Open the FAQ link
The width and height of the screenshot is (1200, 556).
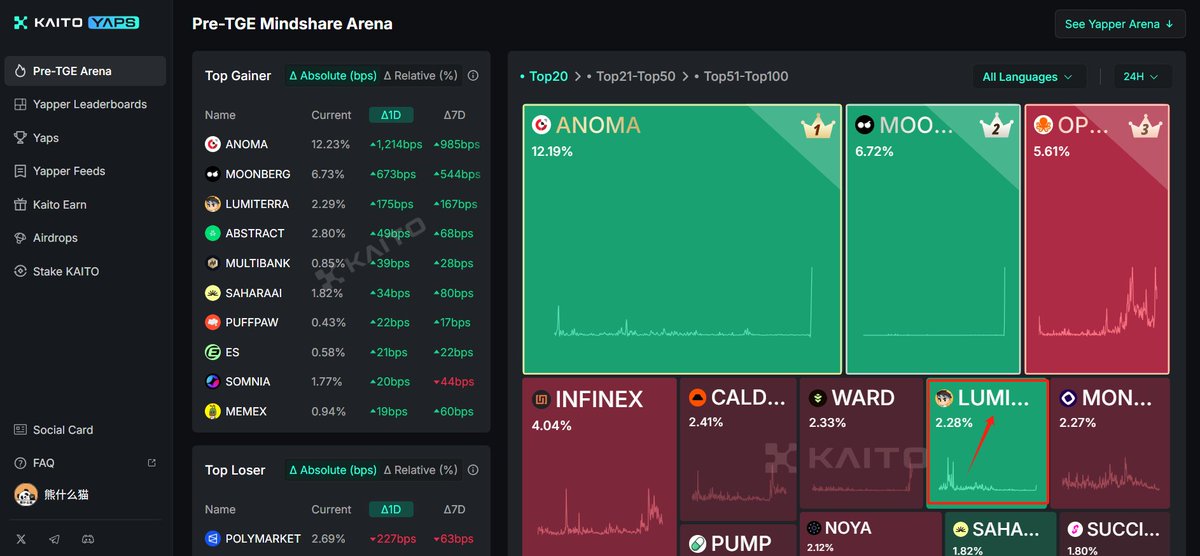(43, 463)
